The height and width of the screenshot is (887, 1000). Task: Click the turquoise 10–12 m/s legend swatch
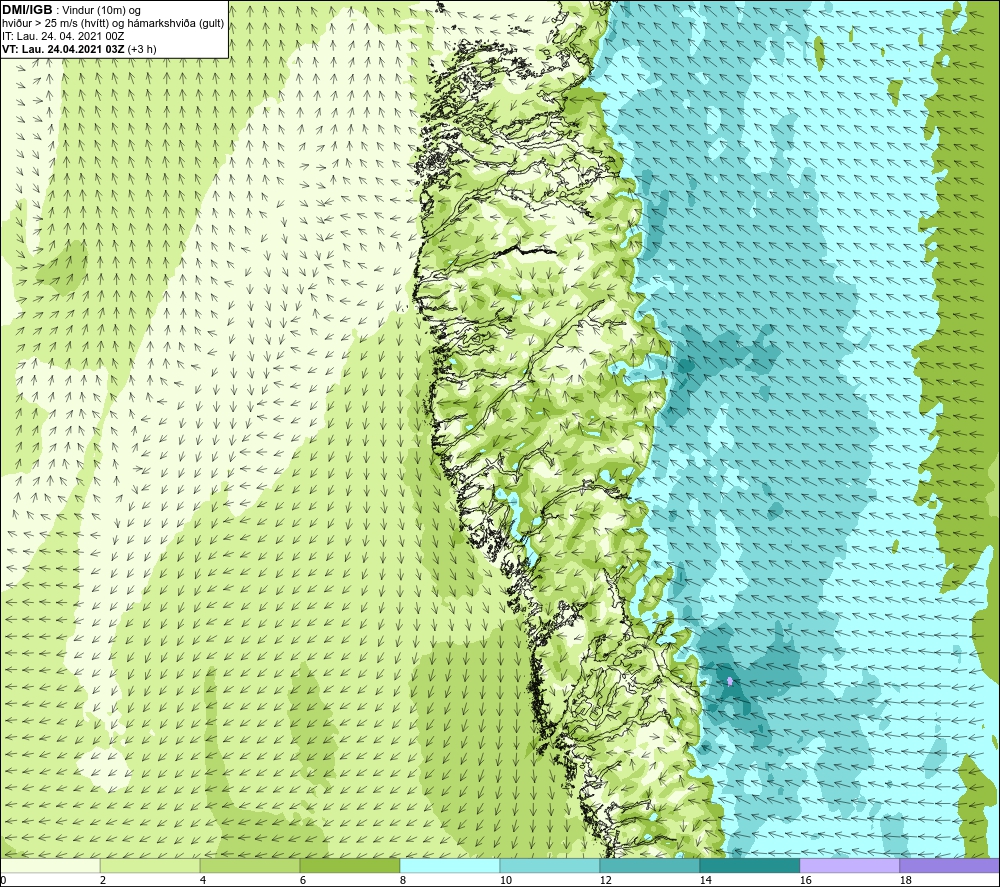(x=550, y=865)
